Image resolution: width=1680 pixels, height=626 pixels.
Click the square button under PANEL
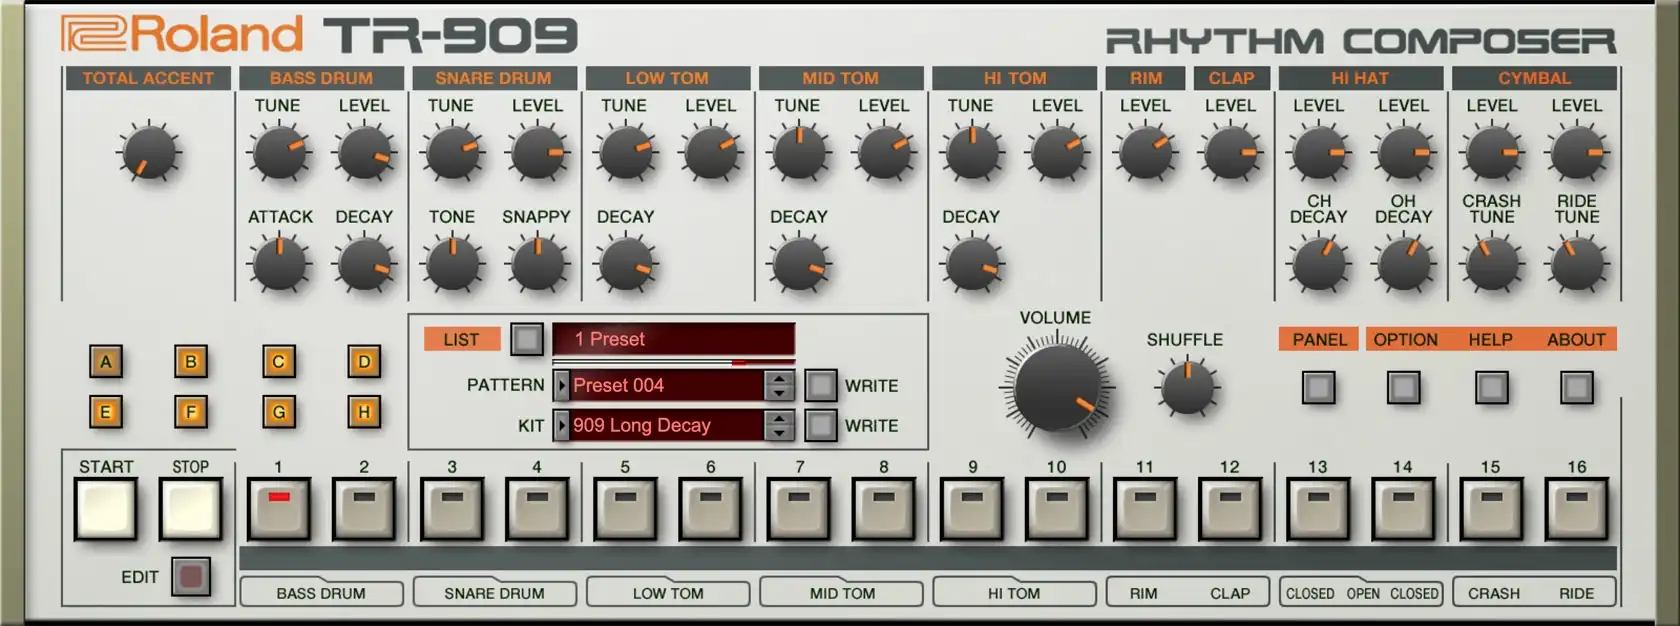[x=1318, y=387]
